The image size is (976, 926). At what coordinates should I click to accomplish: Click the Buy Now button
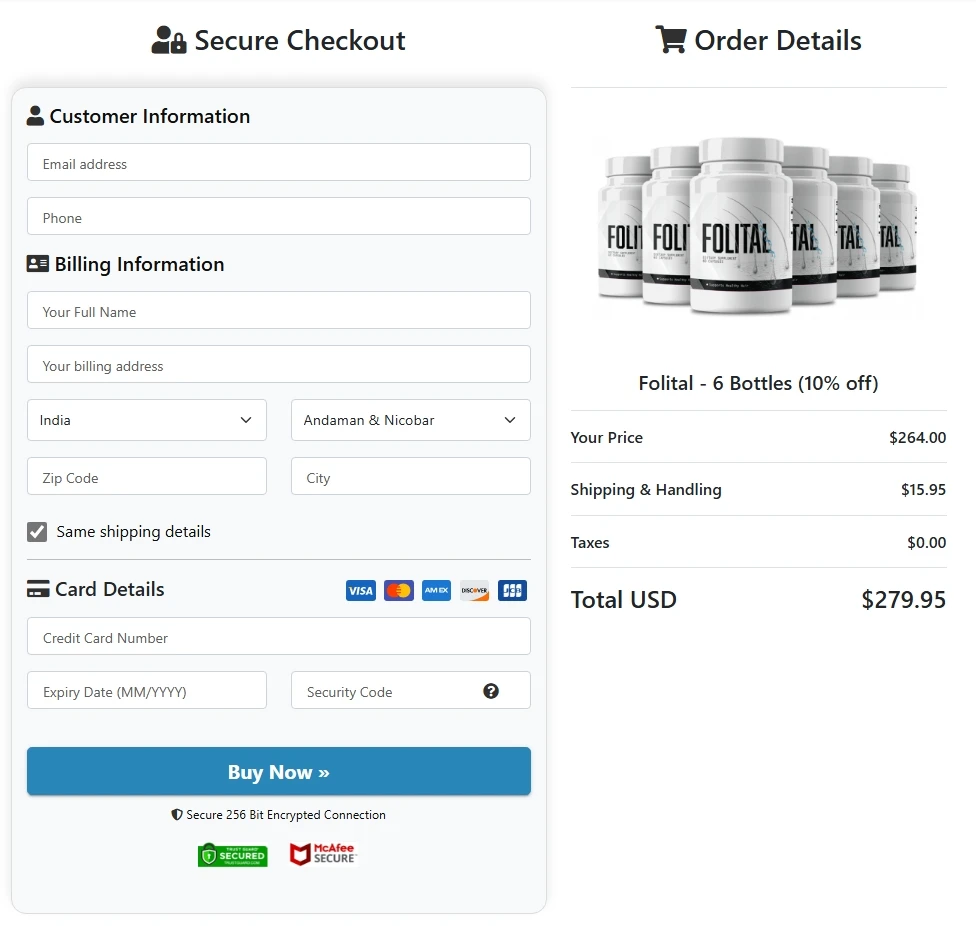coord(278,771)
